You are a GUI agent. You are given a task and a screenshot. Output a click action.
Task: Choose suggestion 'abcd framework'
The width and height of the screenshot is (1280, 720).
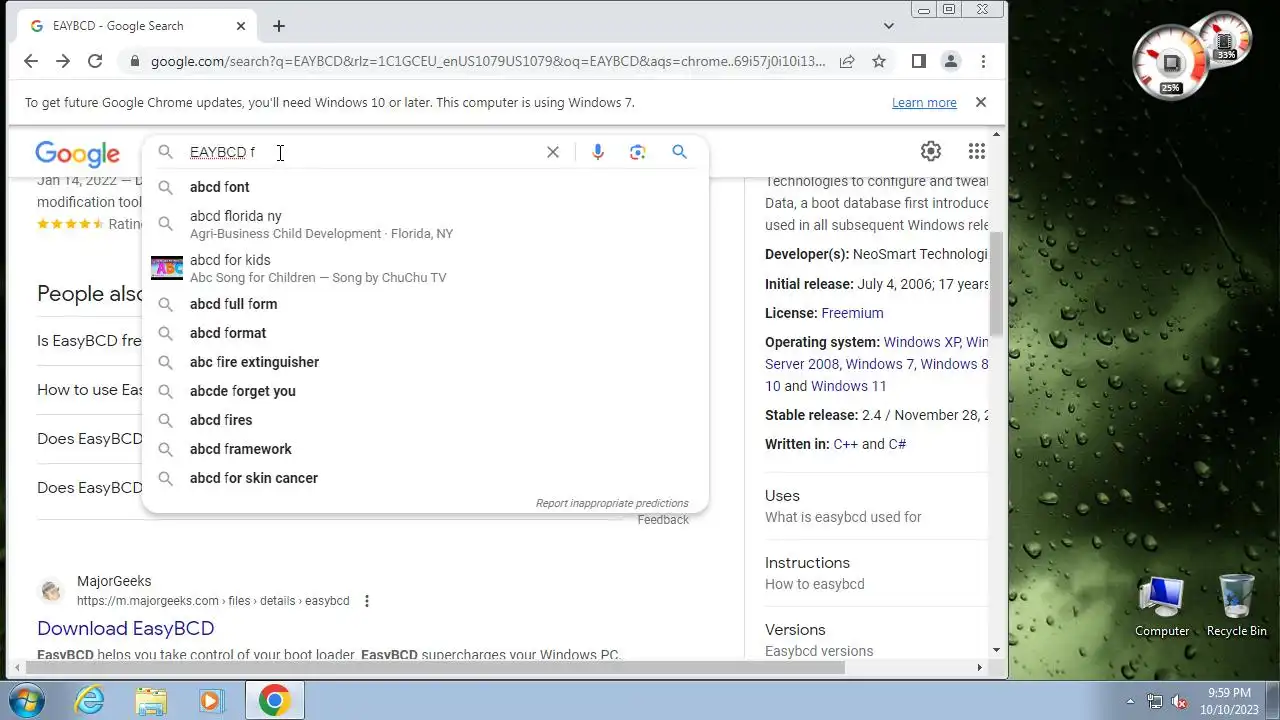(x=425, y=449)
